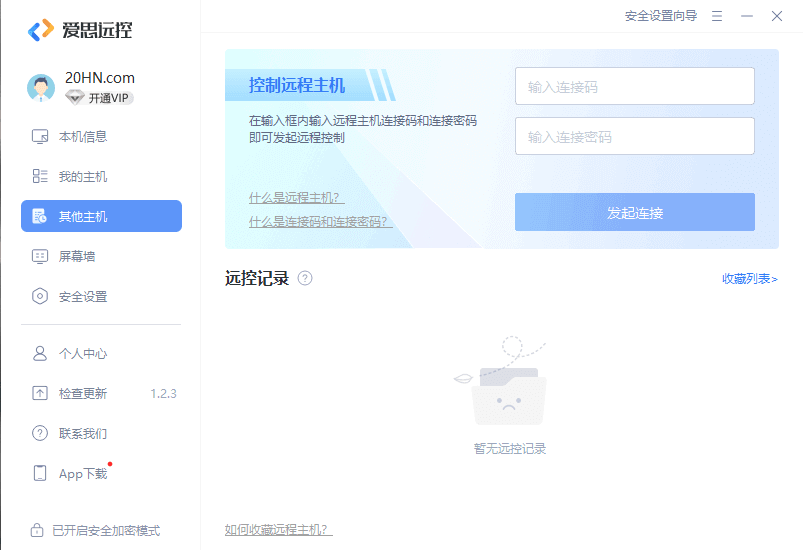Click the 检查更新 upload arrow icon
803x550 pixels.
40,394
